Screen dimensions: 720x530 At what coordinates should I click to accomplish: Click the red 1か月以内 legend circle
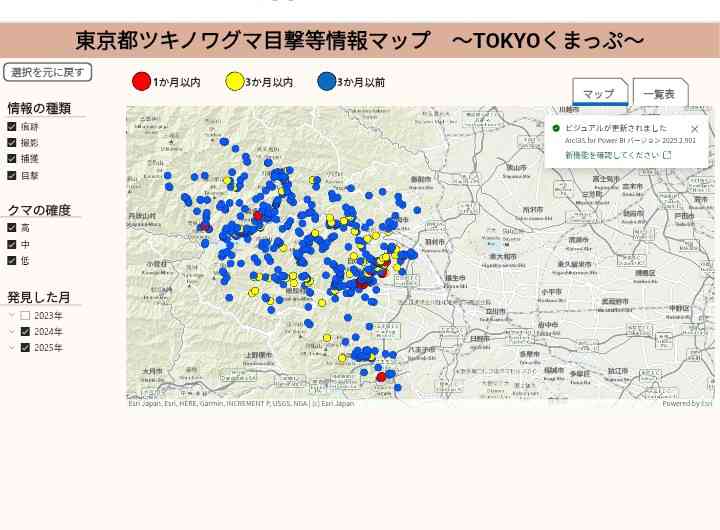click(141, 82)
